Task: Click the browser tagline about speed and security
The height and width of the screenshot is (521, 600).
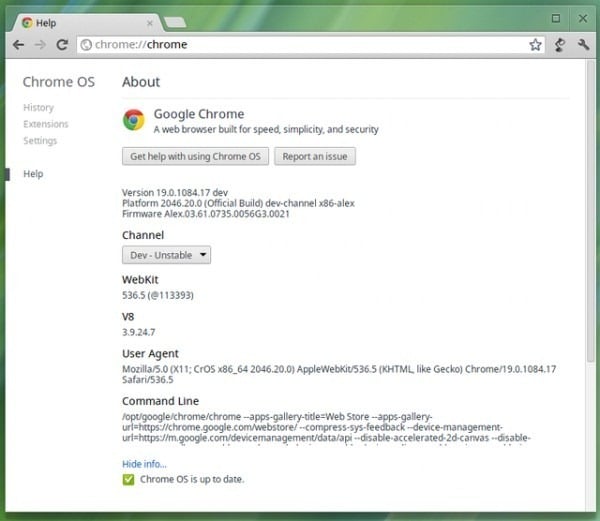Action: click(x=266, y=130)
